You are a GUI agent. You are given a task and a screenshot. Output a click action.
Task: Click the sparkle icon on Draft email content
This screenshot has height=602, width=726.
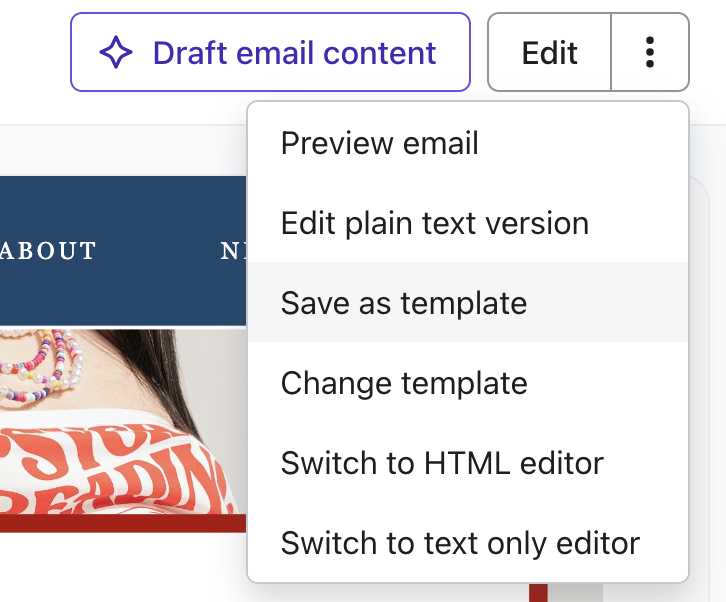tap(116, 52)
